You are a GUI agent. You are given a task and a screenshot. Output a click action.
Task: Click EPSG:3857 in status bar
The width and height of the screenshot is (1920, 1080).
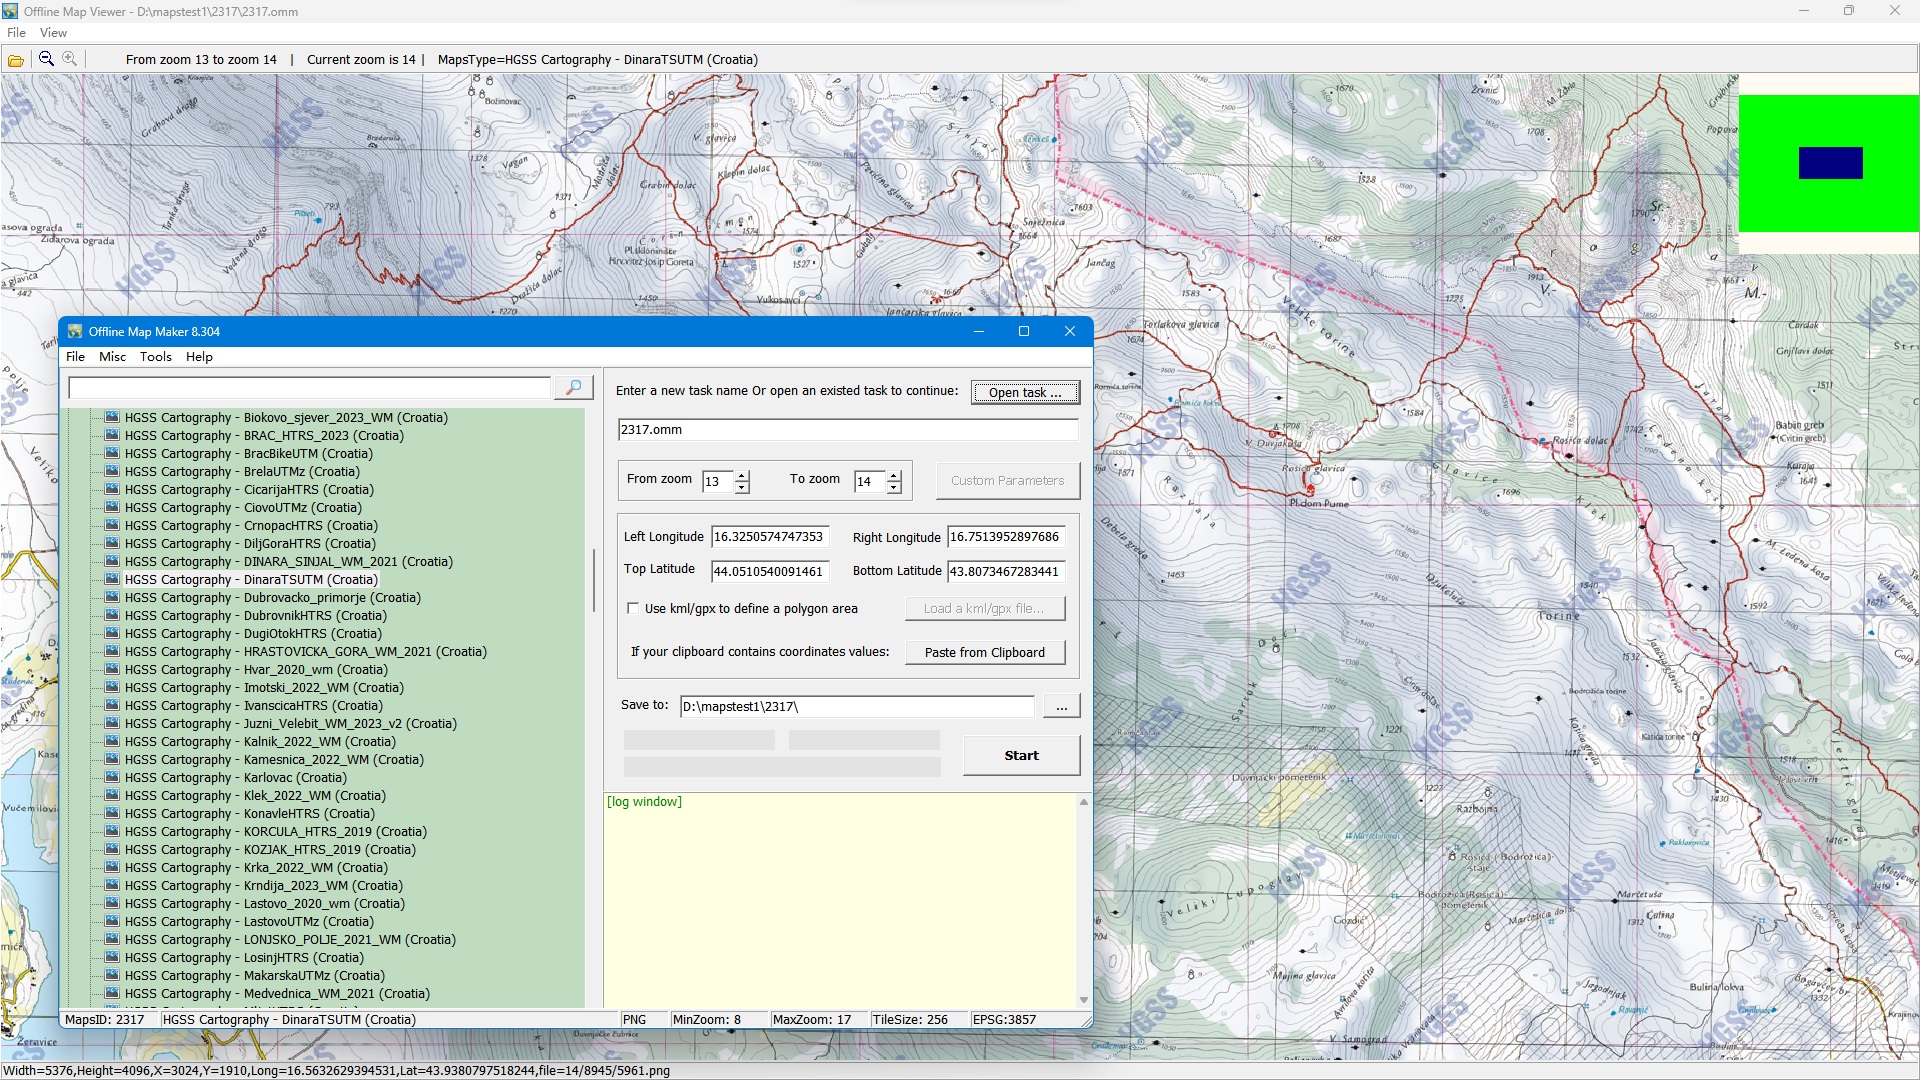pyautogui.click(x=1004, y=1019)
